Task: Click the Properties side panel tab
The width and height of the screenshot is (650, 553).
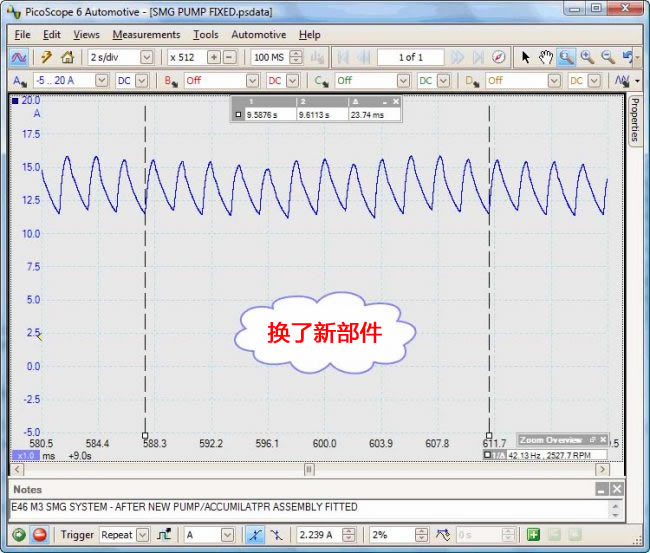Action: coord(634,120)
